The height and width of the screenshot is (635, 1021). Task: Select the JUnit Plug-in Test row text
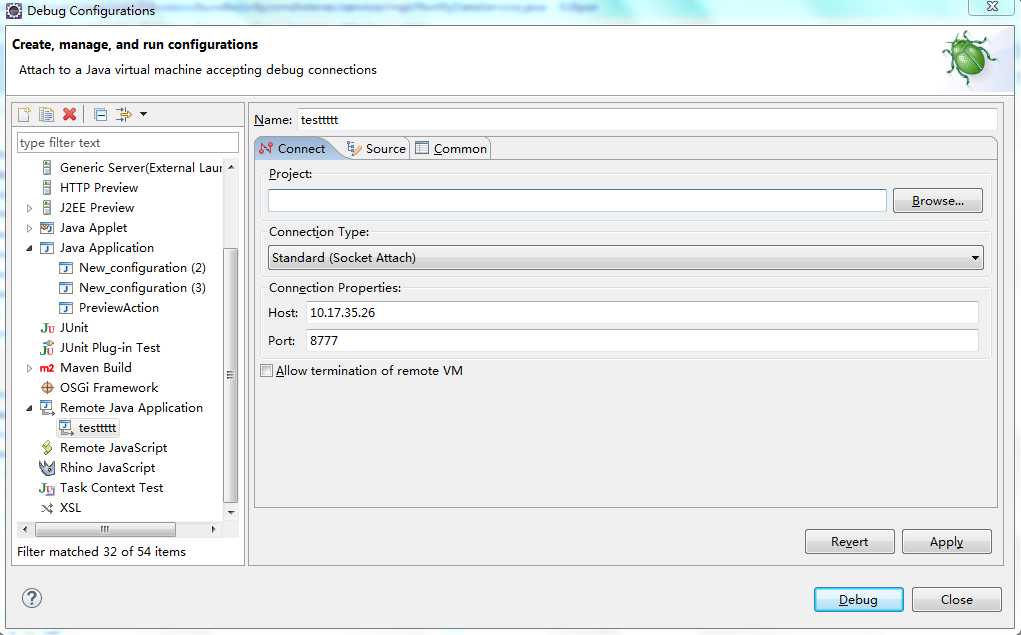[x=110, y=348]
